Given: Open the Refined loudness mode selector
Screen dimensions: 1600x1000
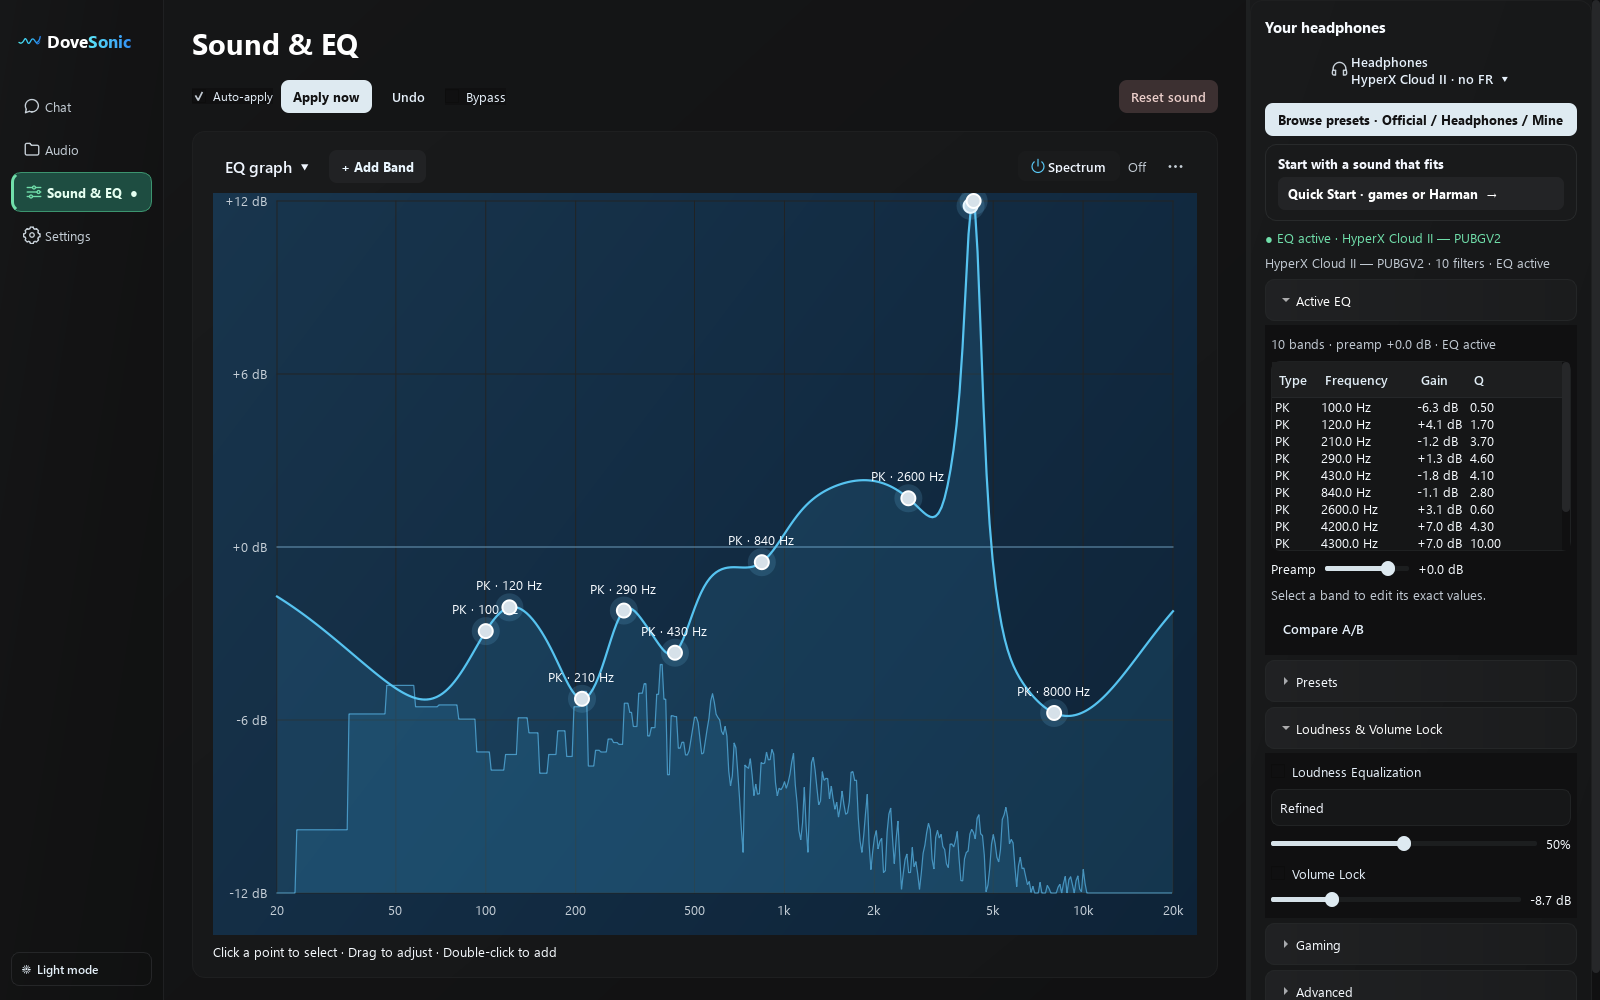Looking at the screenshot, I should pos(1420,808).
